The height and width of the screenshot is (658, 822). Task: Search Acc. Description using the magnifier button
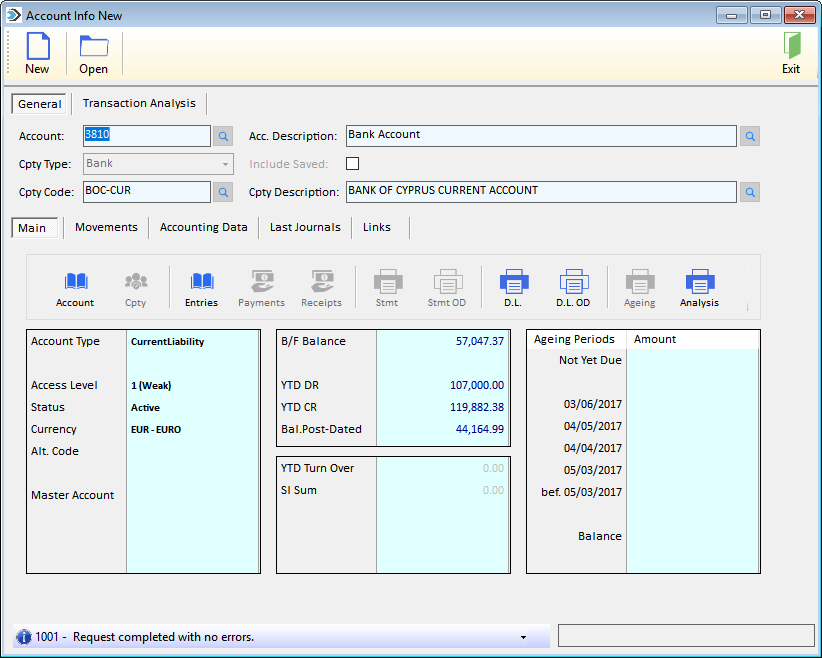pyautogui.click(x=750, y=136)
